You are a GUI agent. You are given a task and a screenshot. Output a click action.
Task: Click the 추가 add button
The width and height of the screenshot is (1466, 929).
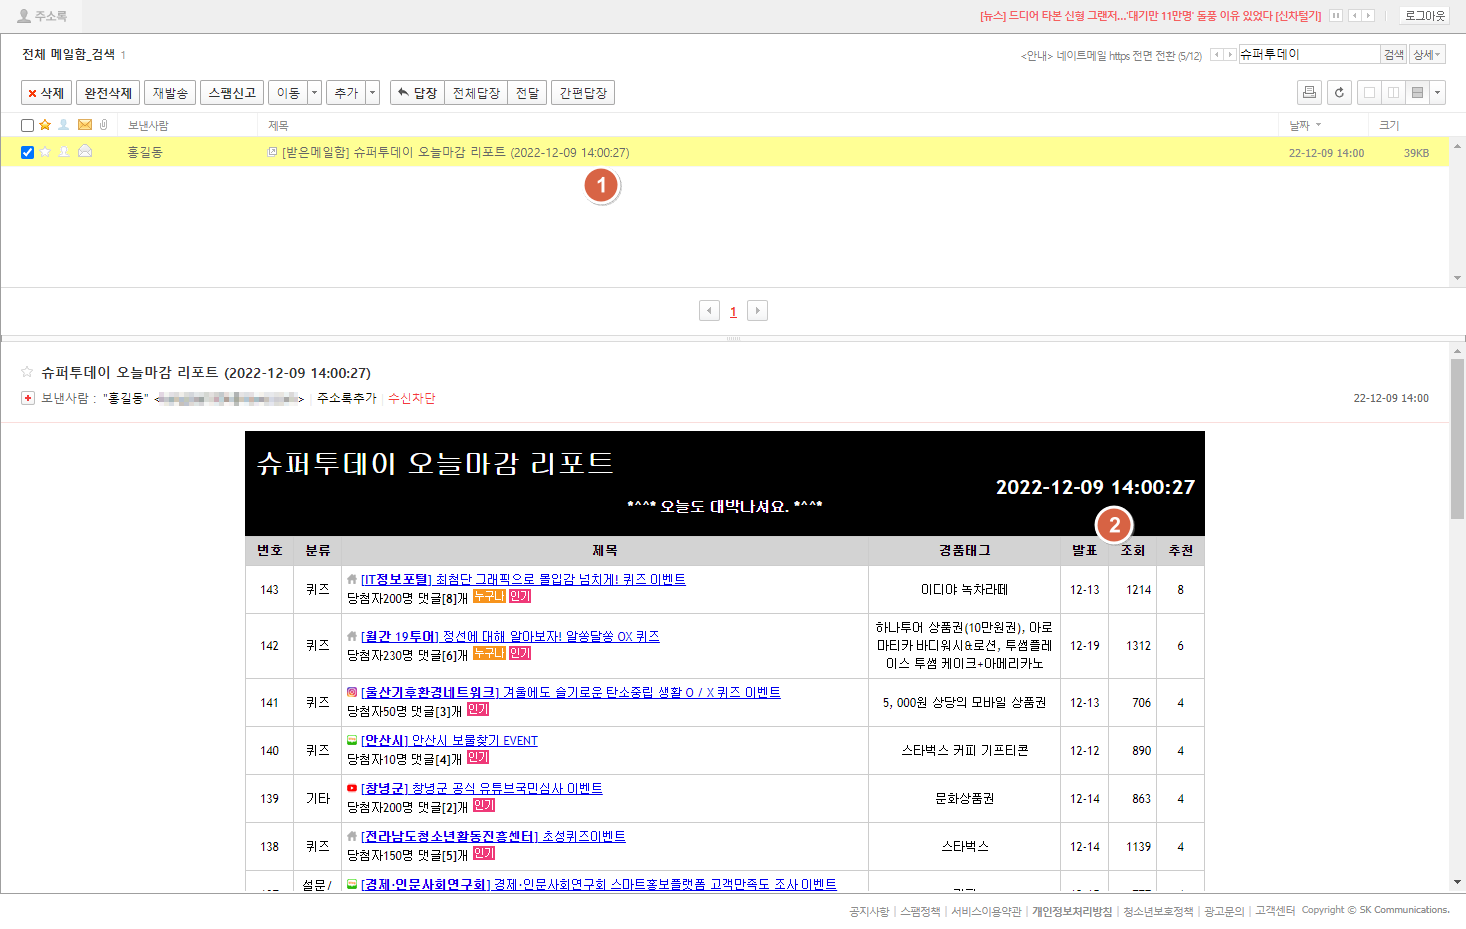(x=346, y=93)
